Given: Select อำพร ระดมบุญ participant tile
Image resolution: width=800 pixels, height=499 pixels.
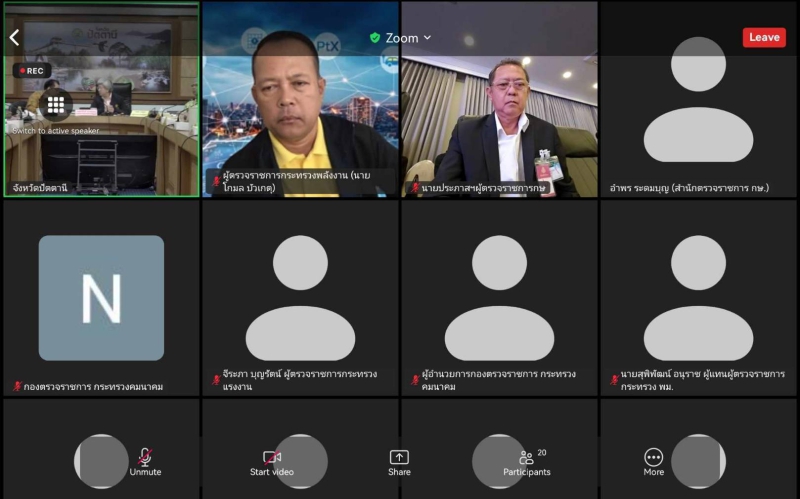Looking at the screenshot, I should [x=698, y=100].
